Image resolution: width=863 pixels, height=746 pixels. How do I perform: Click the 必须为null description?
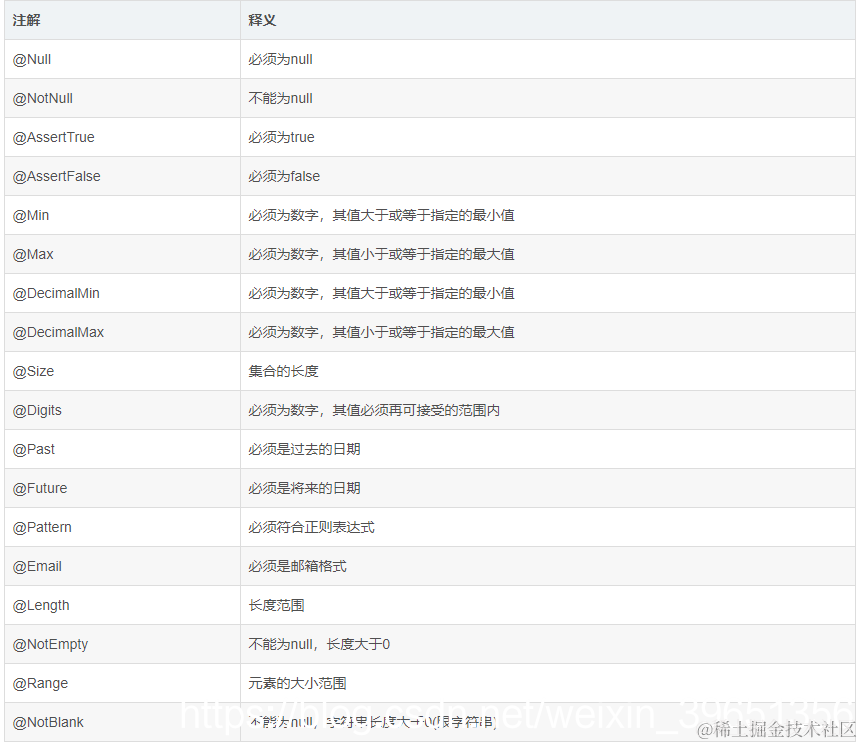click(x=280, y=59)
